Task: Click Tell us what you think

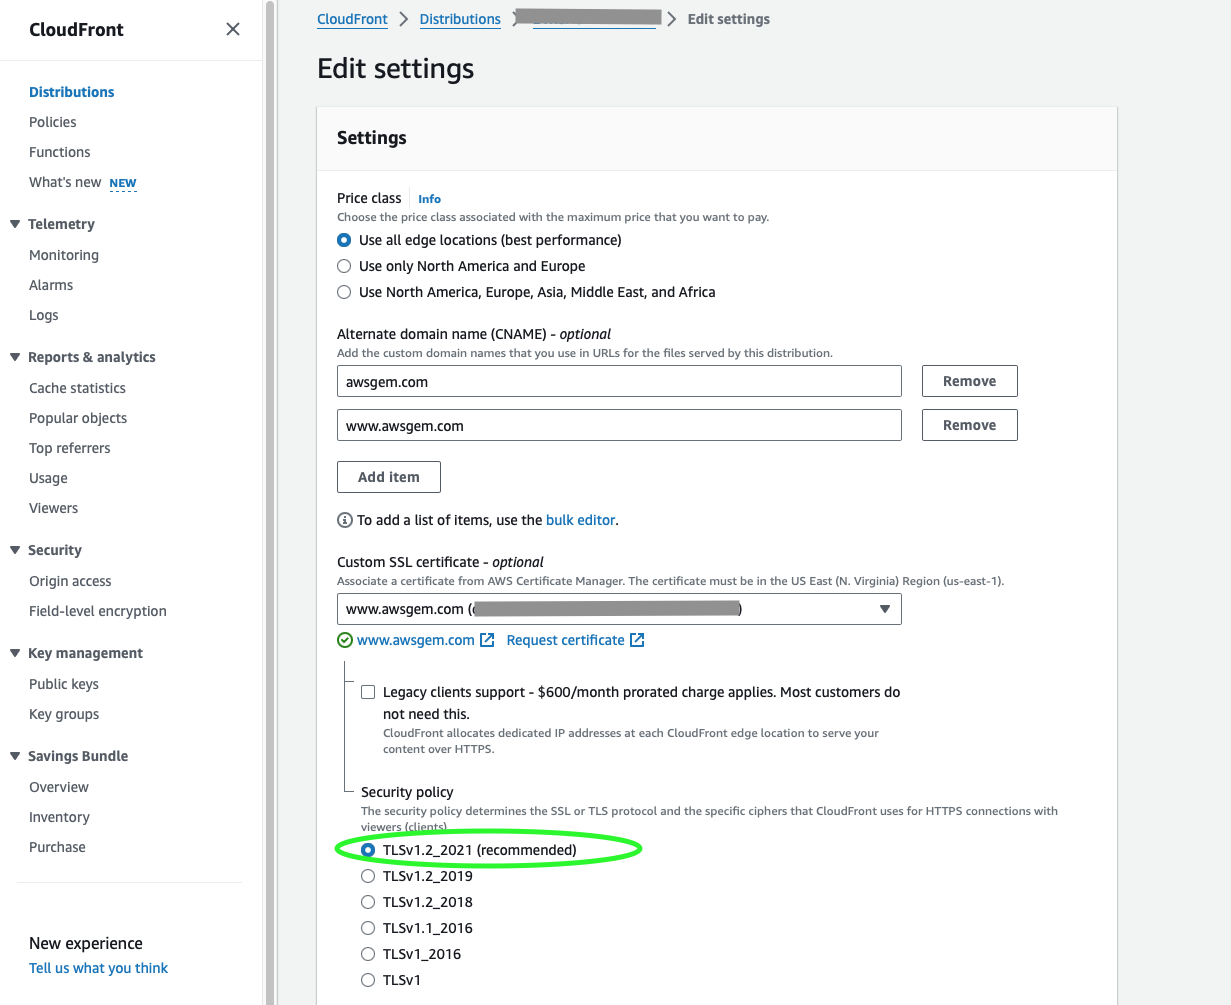Action: point(99,968)
